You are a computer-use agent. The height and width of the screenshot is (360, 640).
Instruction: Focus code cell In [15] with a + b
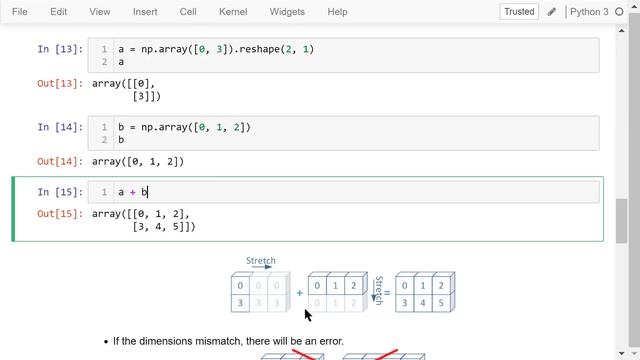(x=343, y=192)
